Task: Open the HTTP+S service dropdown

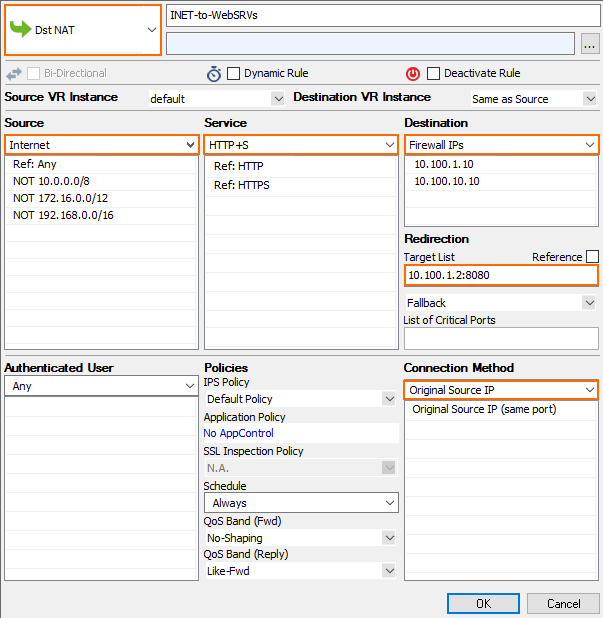Action: 301,145
